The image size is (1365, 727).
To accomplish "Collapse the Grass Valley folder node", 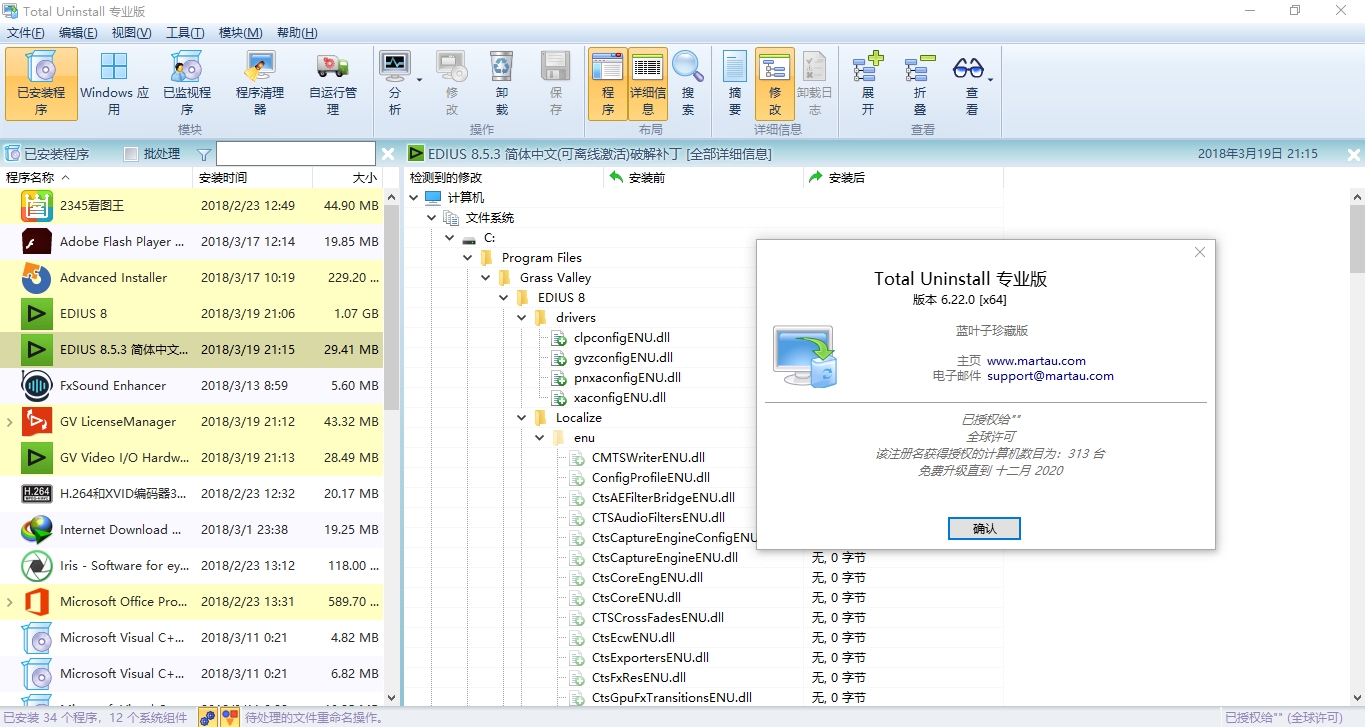I will (486, 278).
